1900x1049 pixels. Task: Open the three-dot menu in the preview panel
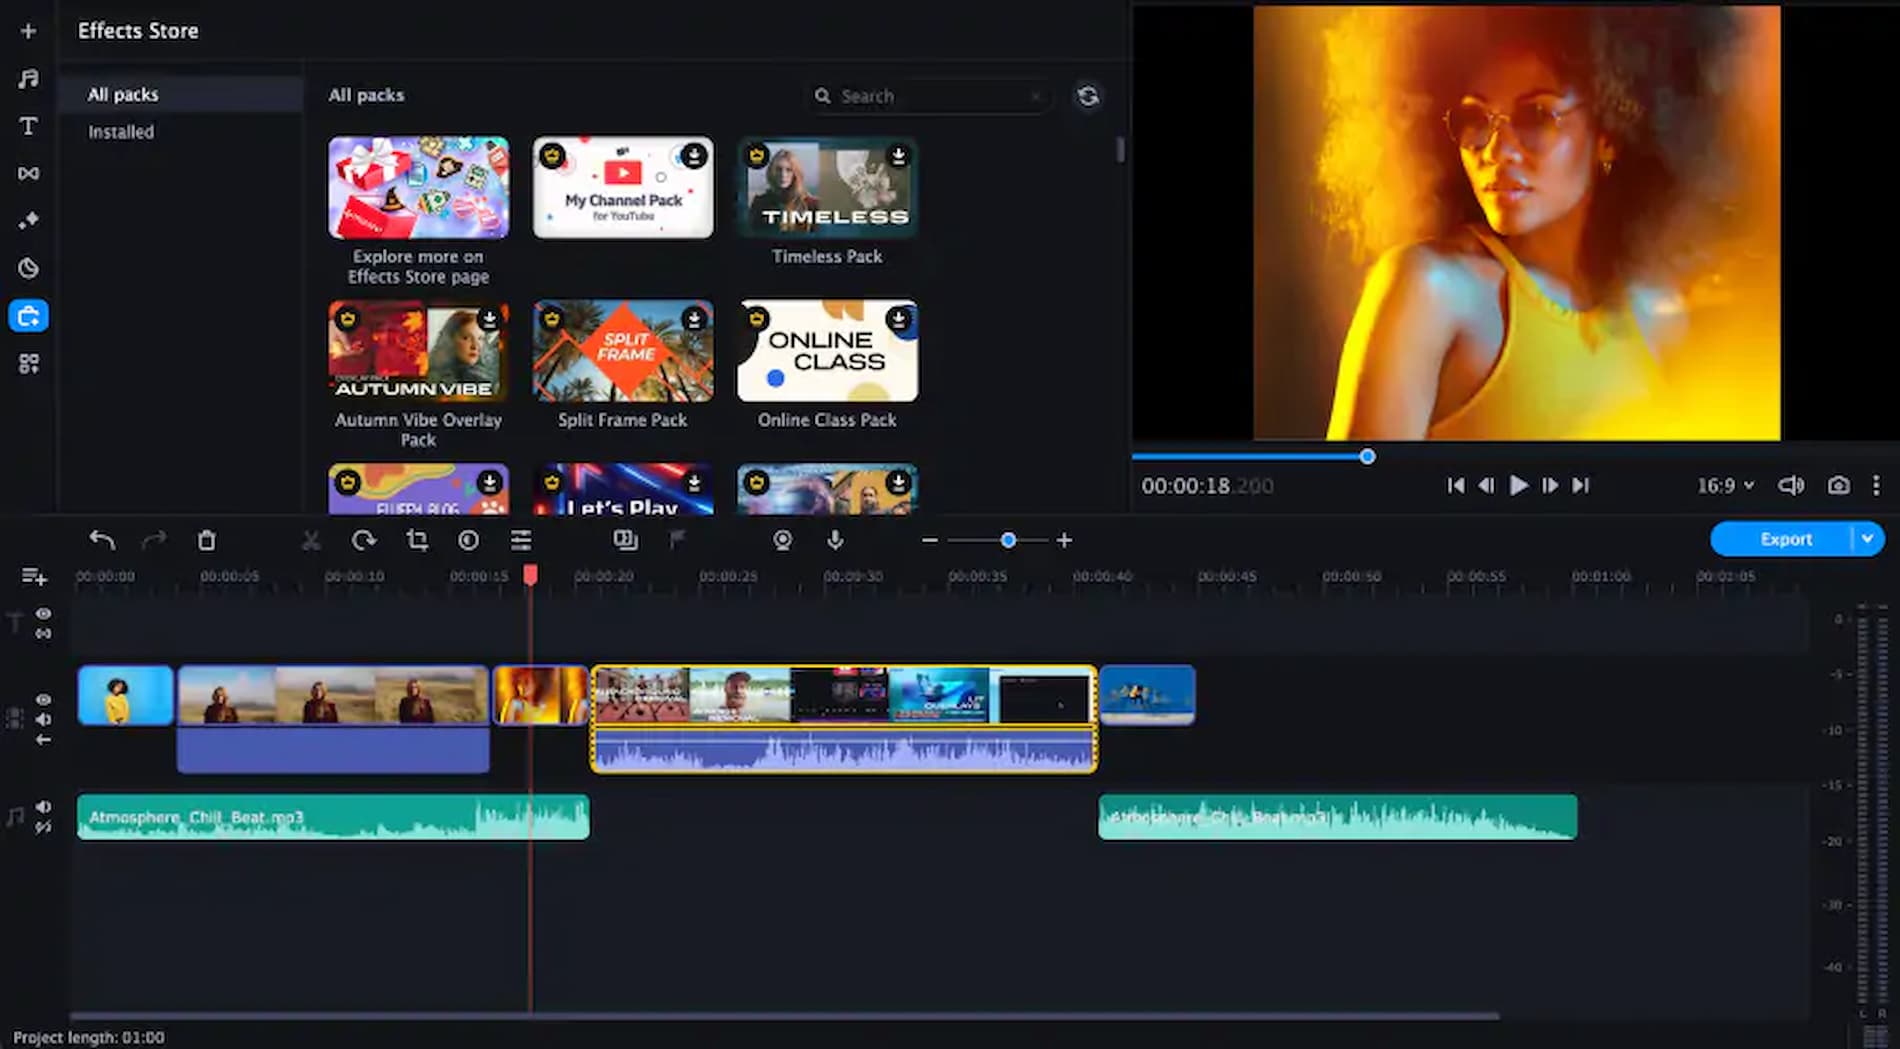click(1877, 486)
